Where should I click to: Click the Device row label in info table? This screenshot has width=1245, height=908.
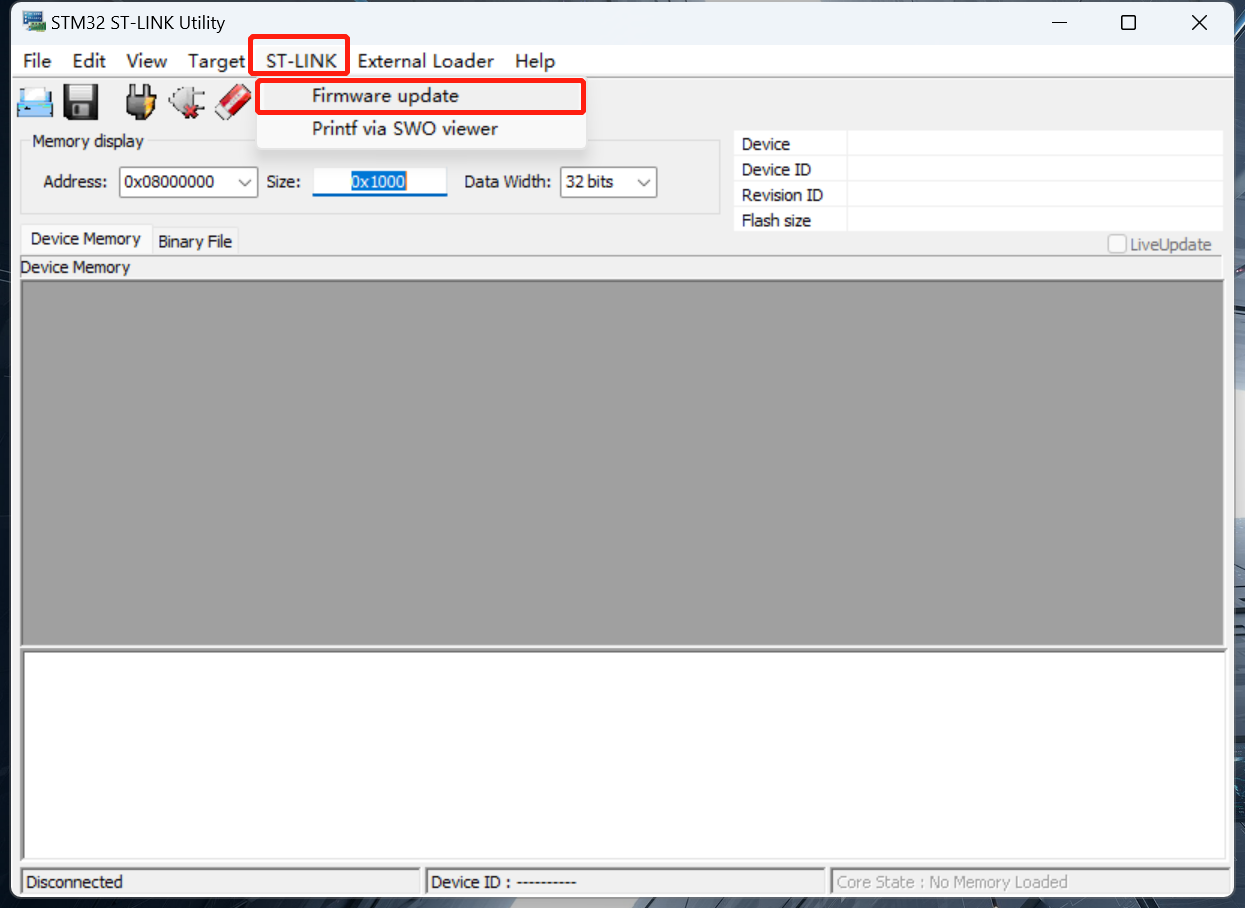pyautogui.click(x=766, y=144)
